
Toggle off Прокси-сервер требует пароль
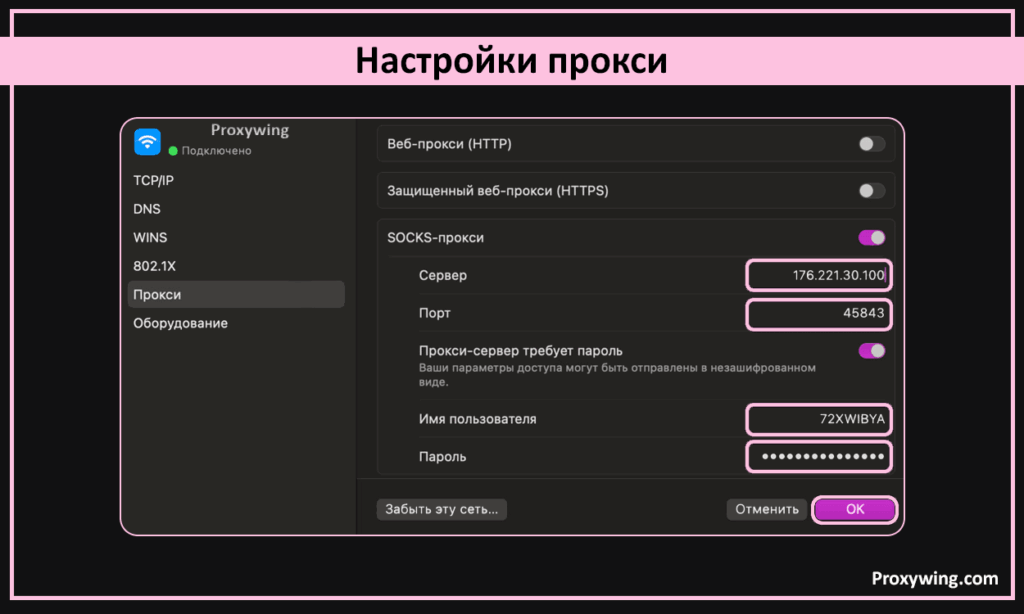tap(872, 351)
